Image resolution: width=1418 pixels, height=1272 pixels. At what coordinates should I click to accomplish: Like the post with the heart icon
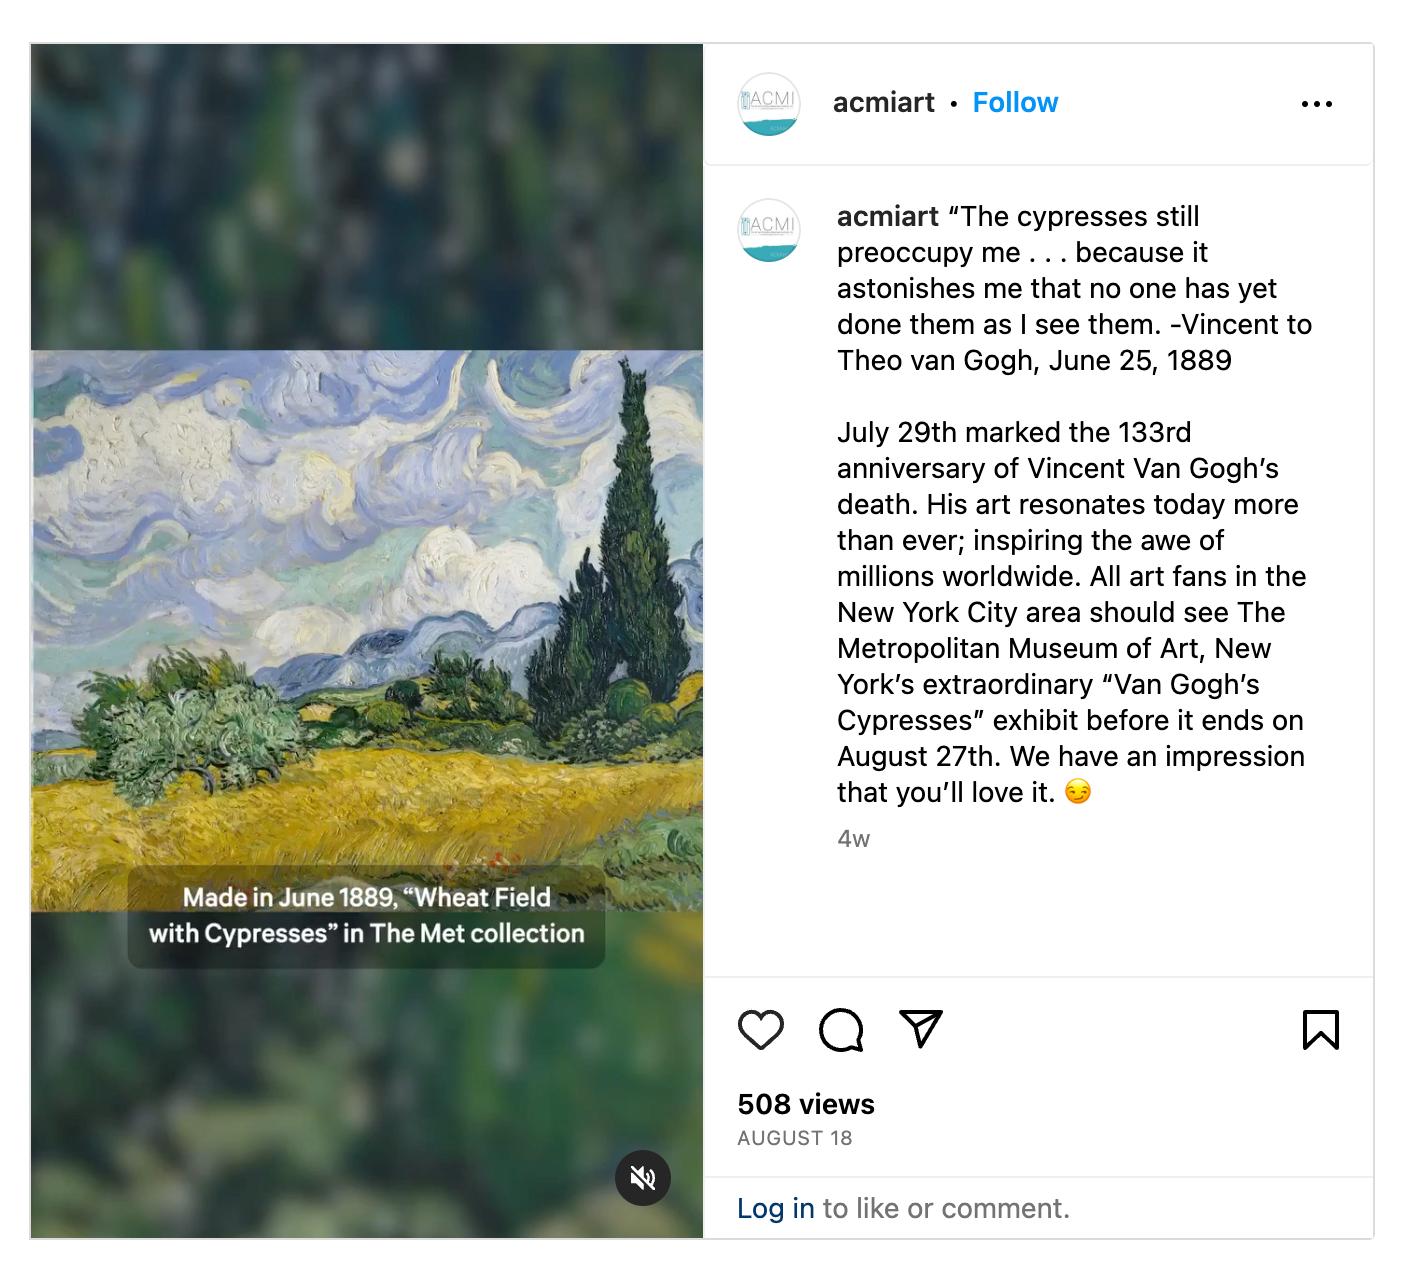tap(760, 1030)
